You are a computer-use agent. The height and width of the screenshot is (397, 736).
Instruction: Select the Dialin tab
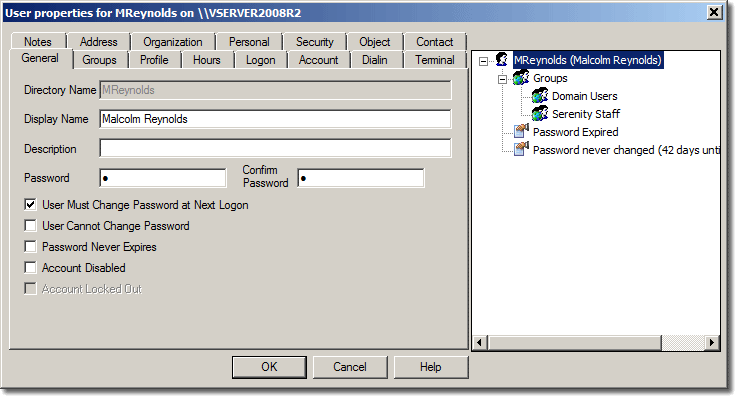point(375,60)
